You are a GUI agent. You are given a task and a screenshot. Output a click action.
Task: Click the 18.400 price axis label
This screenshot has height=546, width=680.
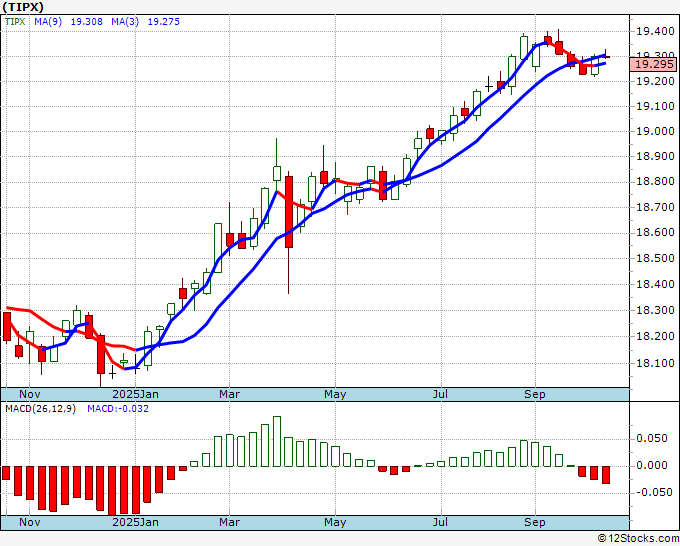tap(655, 285)
